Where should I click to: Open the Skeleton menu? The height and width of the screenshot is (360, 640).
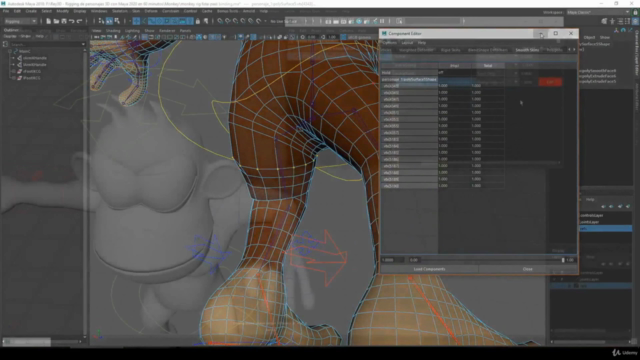tap(120, 11)
